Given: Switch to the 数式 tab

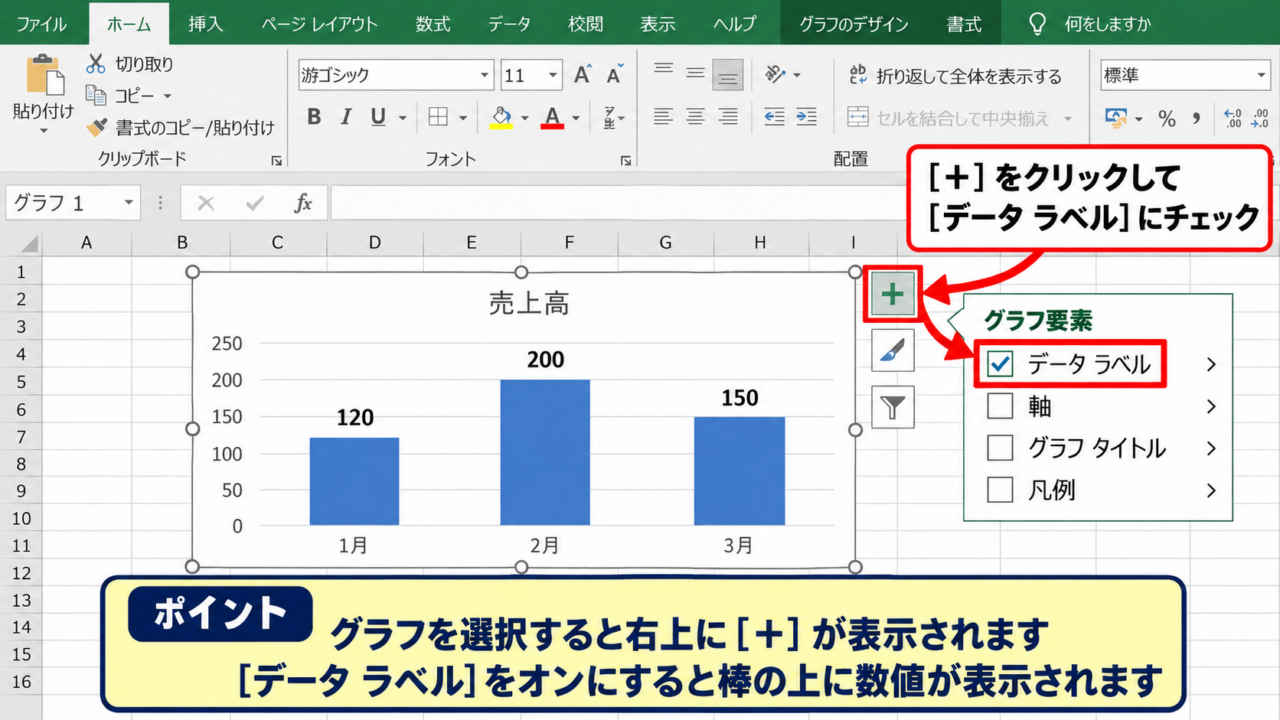Looking at the screenshot, I should tap(433, 24).
